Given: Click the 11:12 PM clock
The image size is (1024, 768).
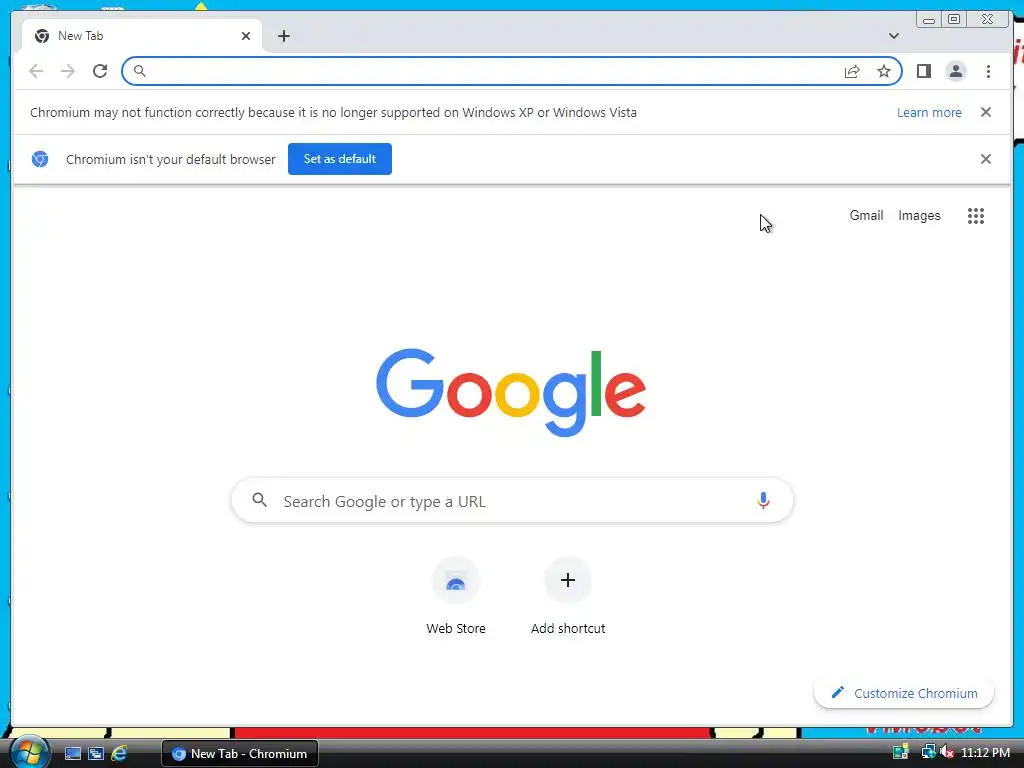Looking at the screenshot, I should [x=985, y=752].
